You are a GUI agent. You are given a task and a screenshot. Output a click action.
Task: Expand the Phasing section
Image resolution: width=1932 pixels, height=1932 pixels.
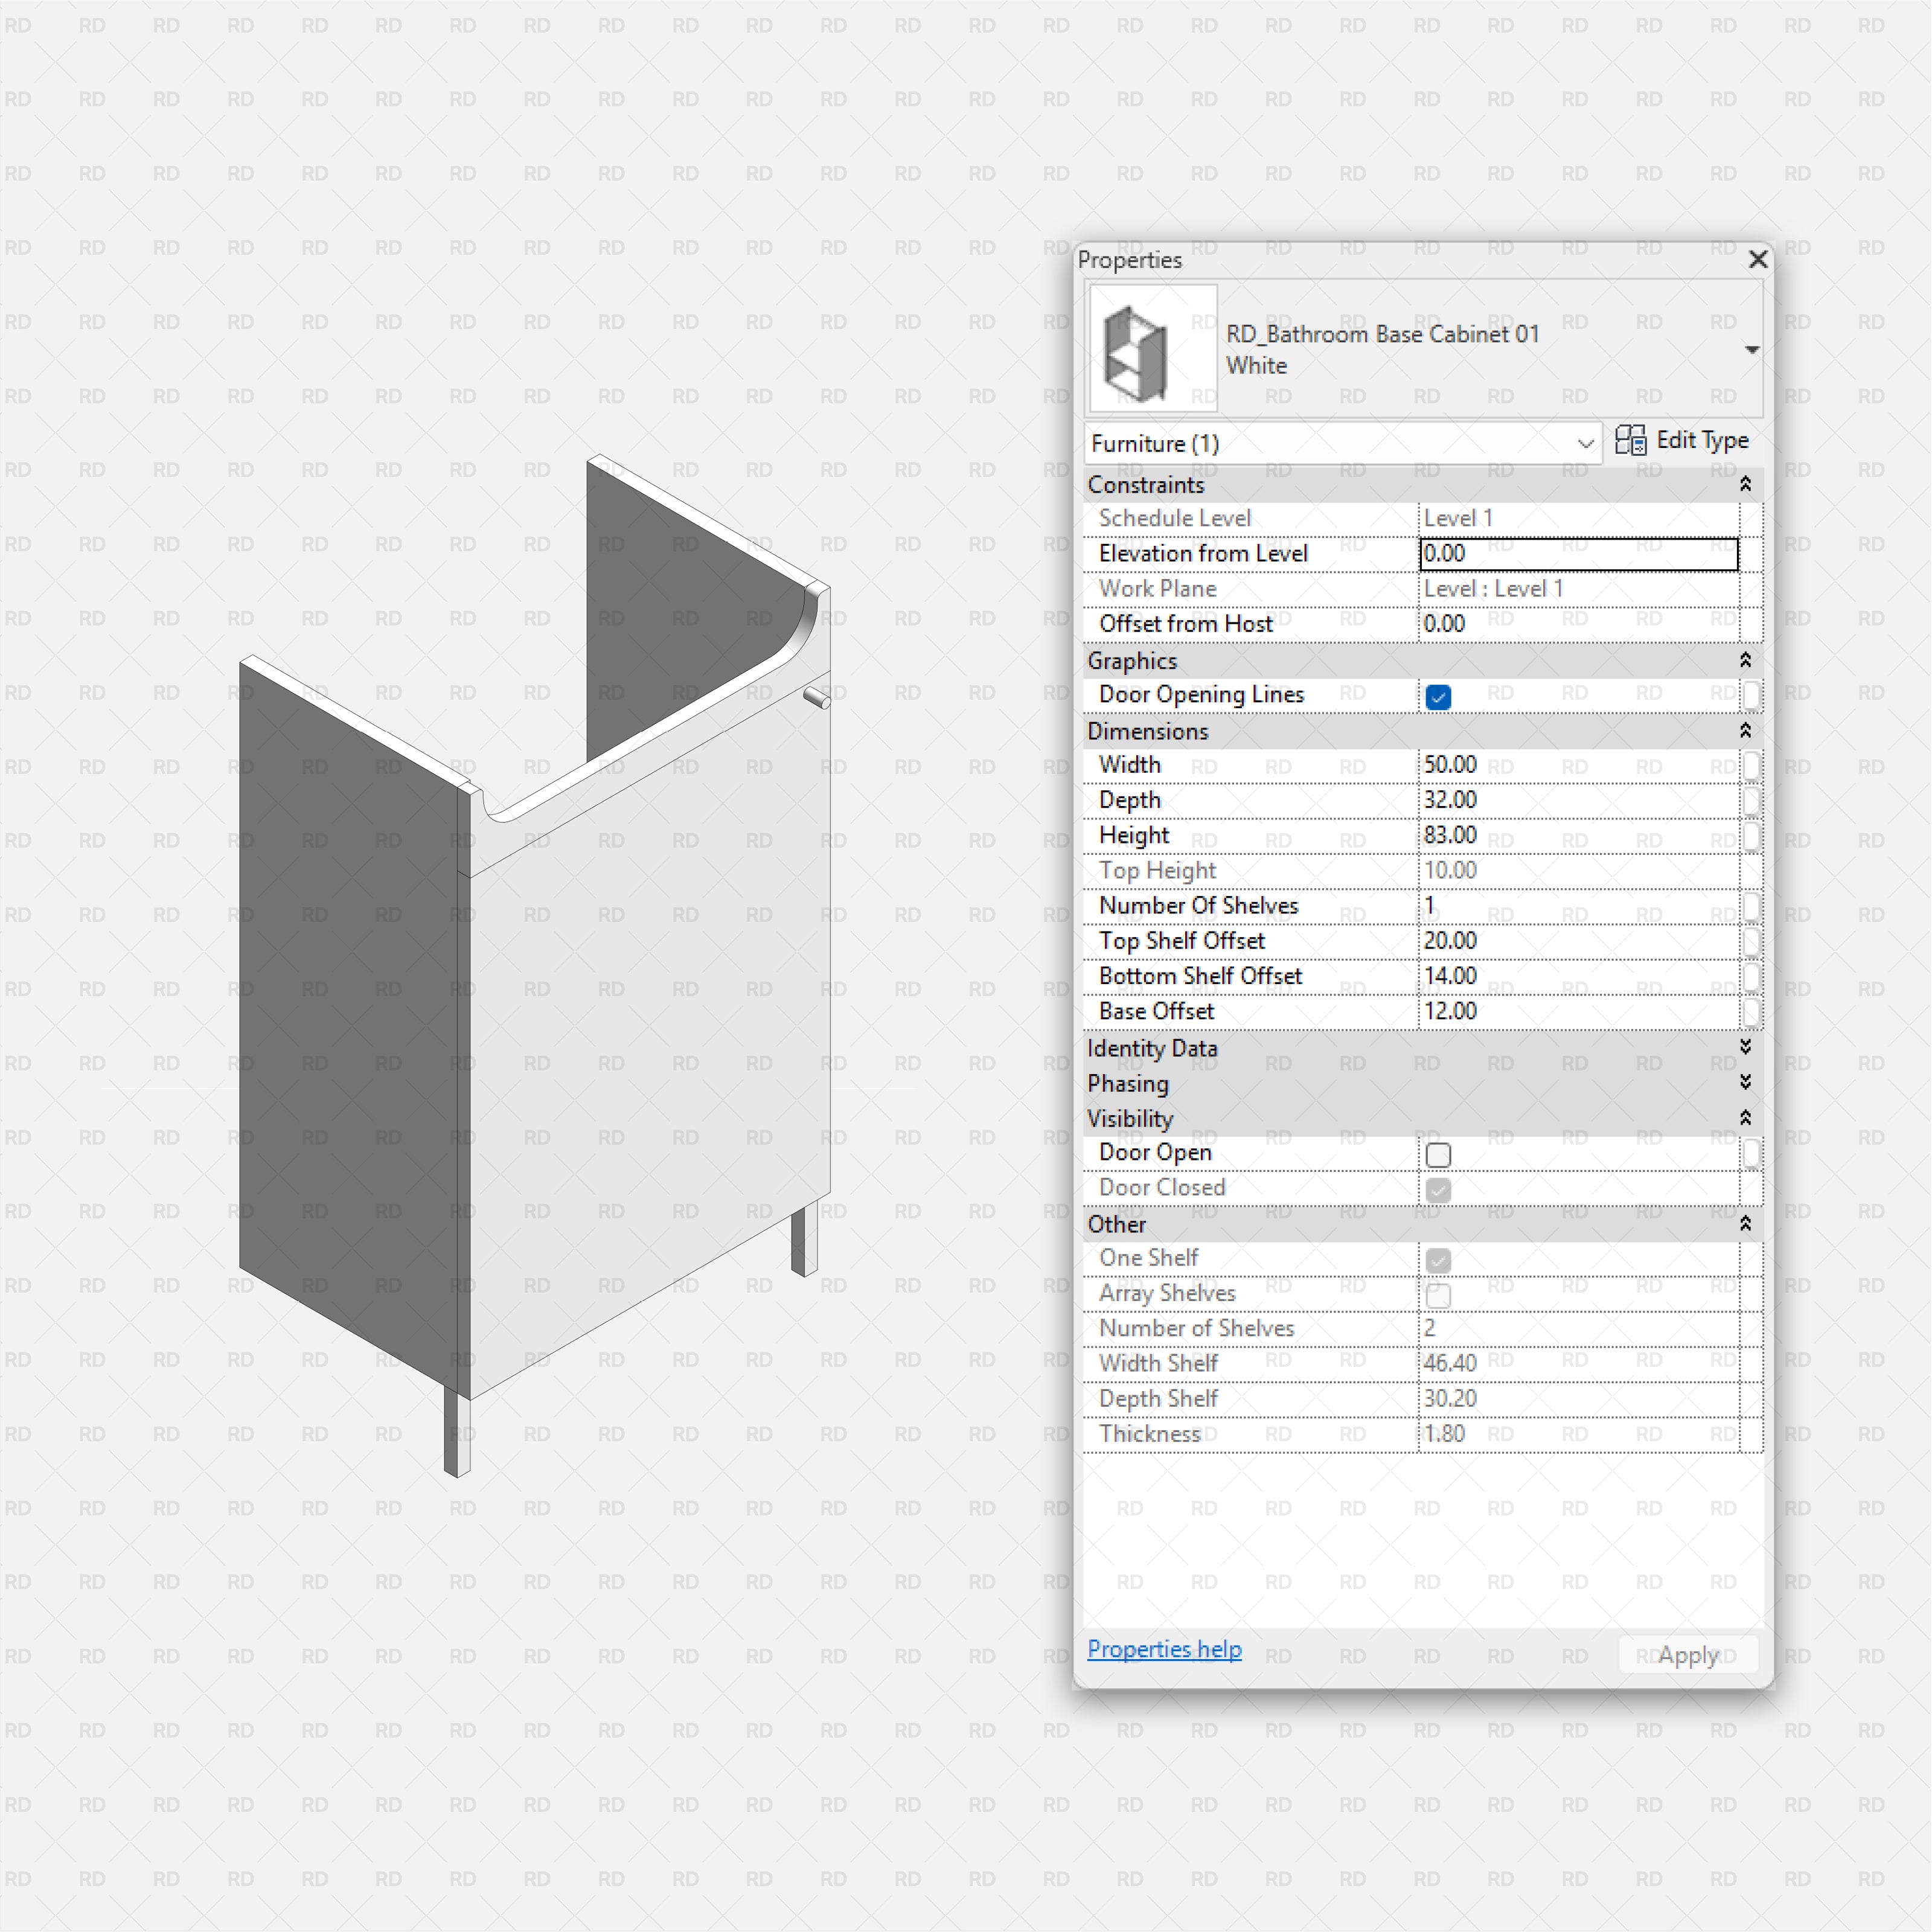(1745, 1083)
